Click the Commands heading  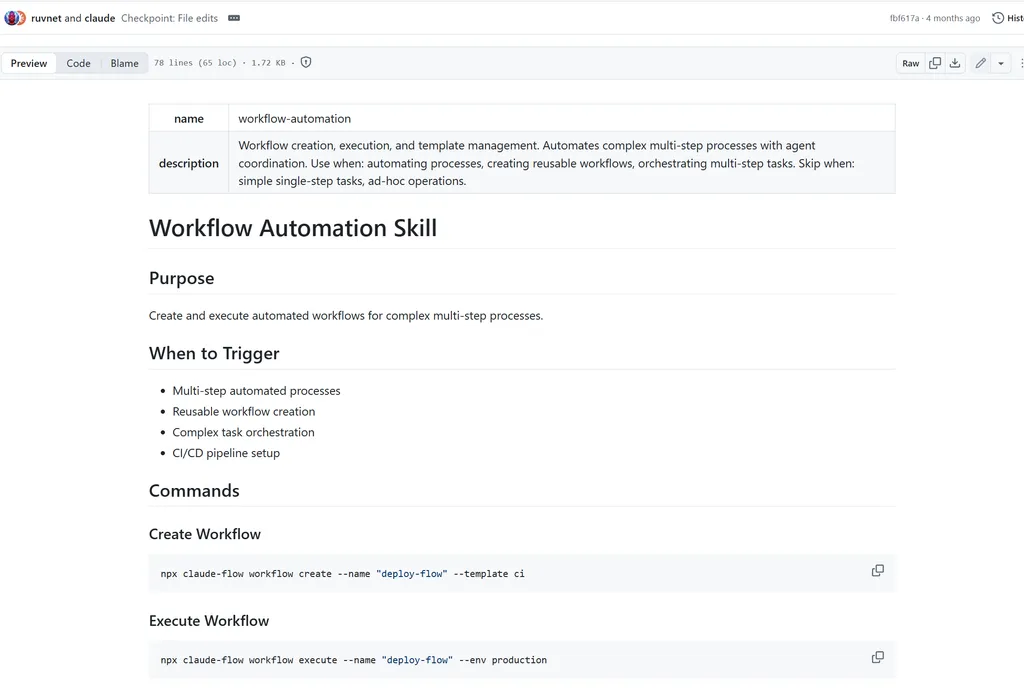[194, 490]
